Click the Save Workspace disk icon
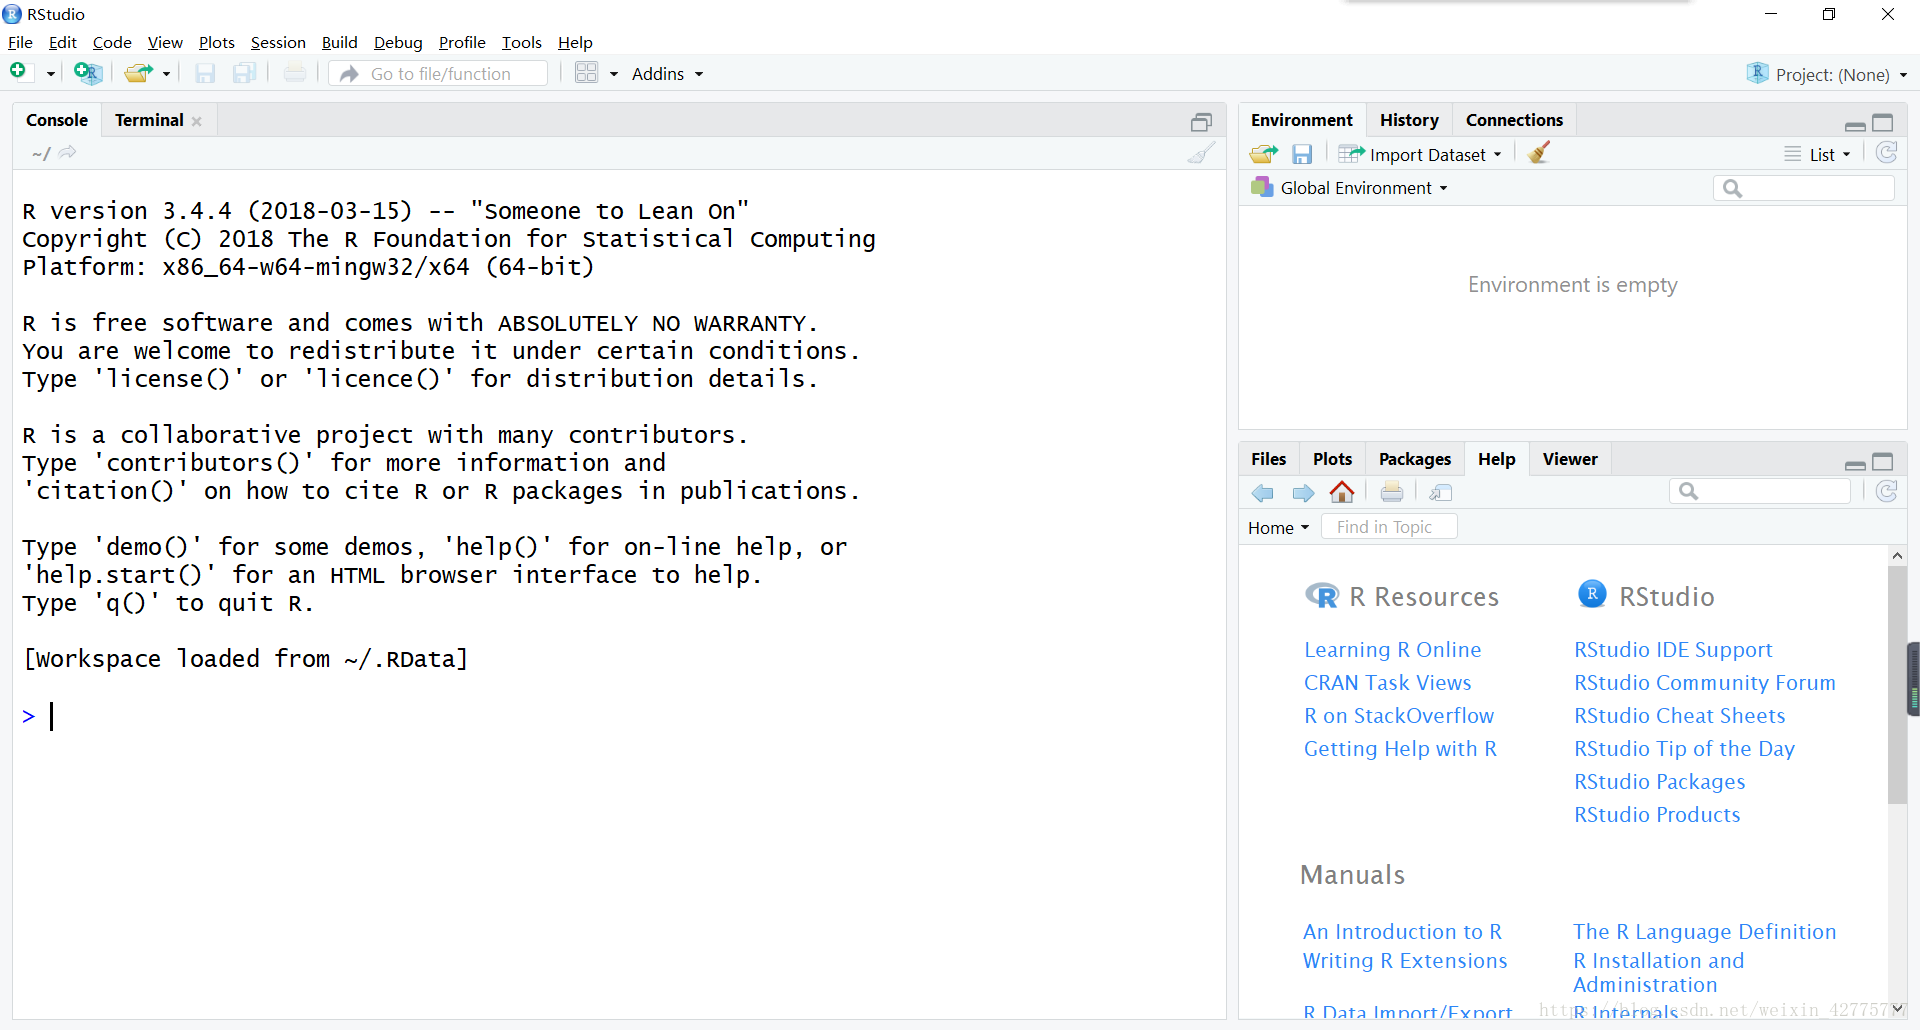This screenshot has height=1030, width=1920. [x=1302, y=154]
